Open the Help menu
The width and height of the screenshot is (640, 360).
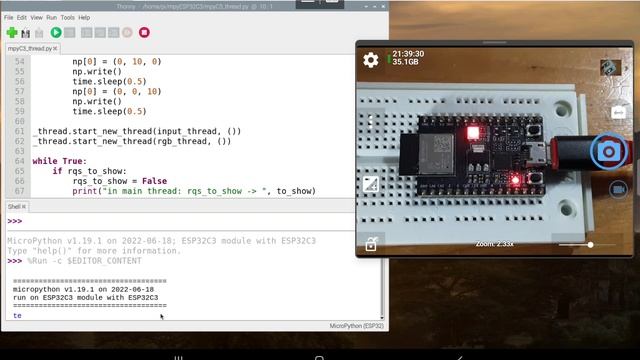84,18
